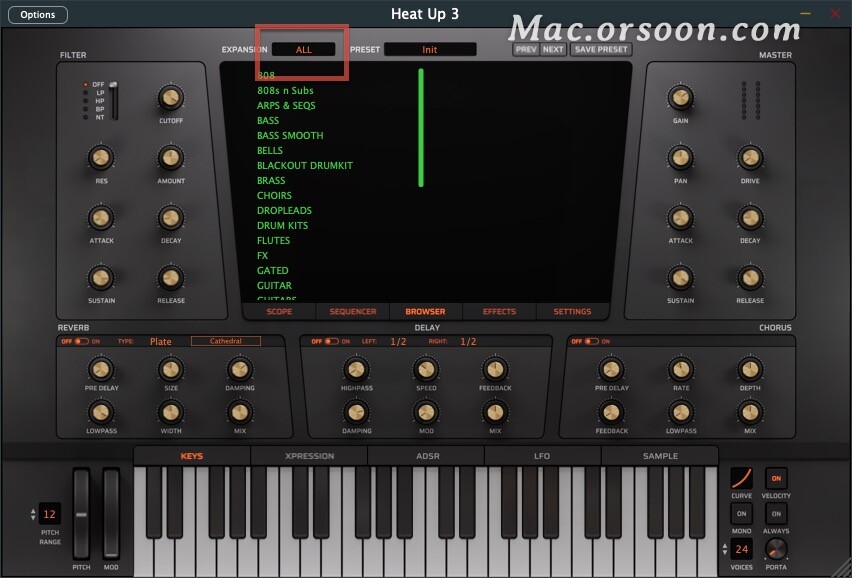The width and height of the screenshot is (852, 578).
Task: Click the master SUSTAIN knob
Action: tap(680, 278)
